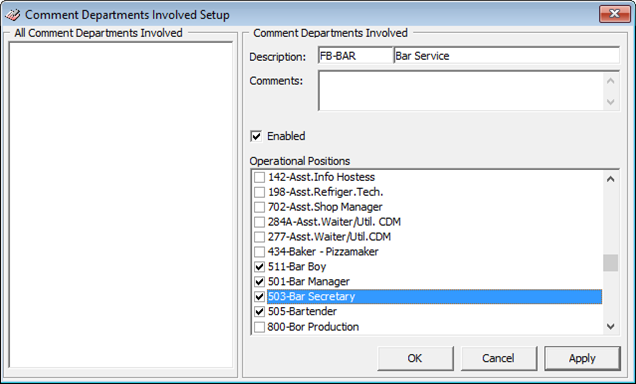Select the 198-Asst.Refriger.Tech. row text
This screenshot has width=636, height=384.
pos(325,192)
